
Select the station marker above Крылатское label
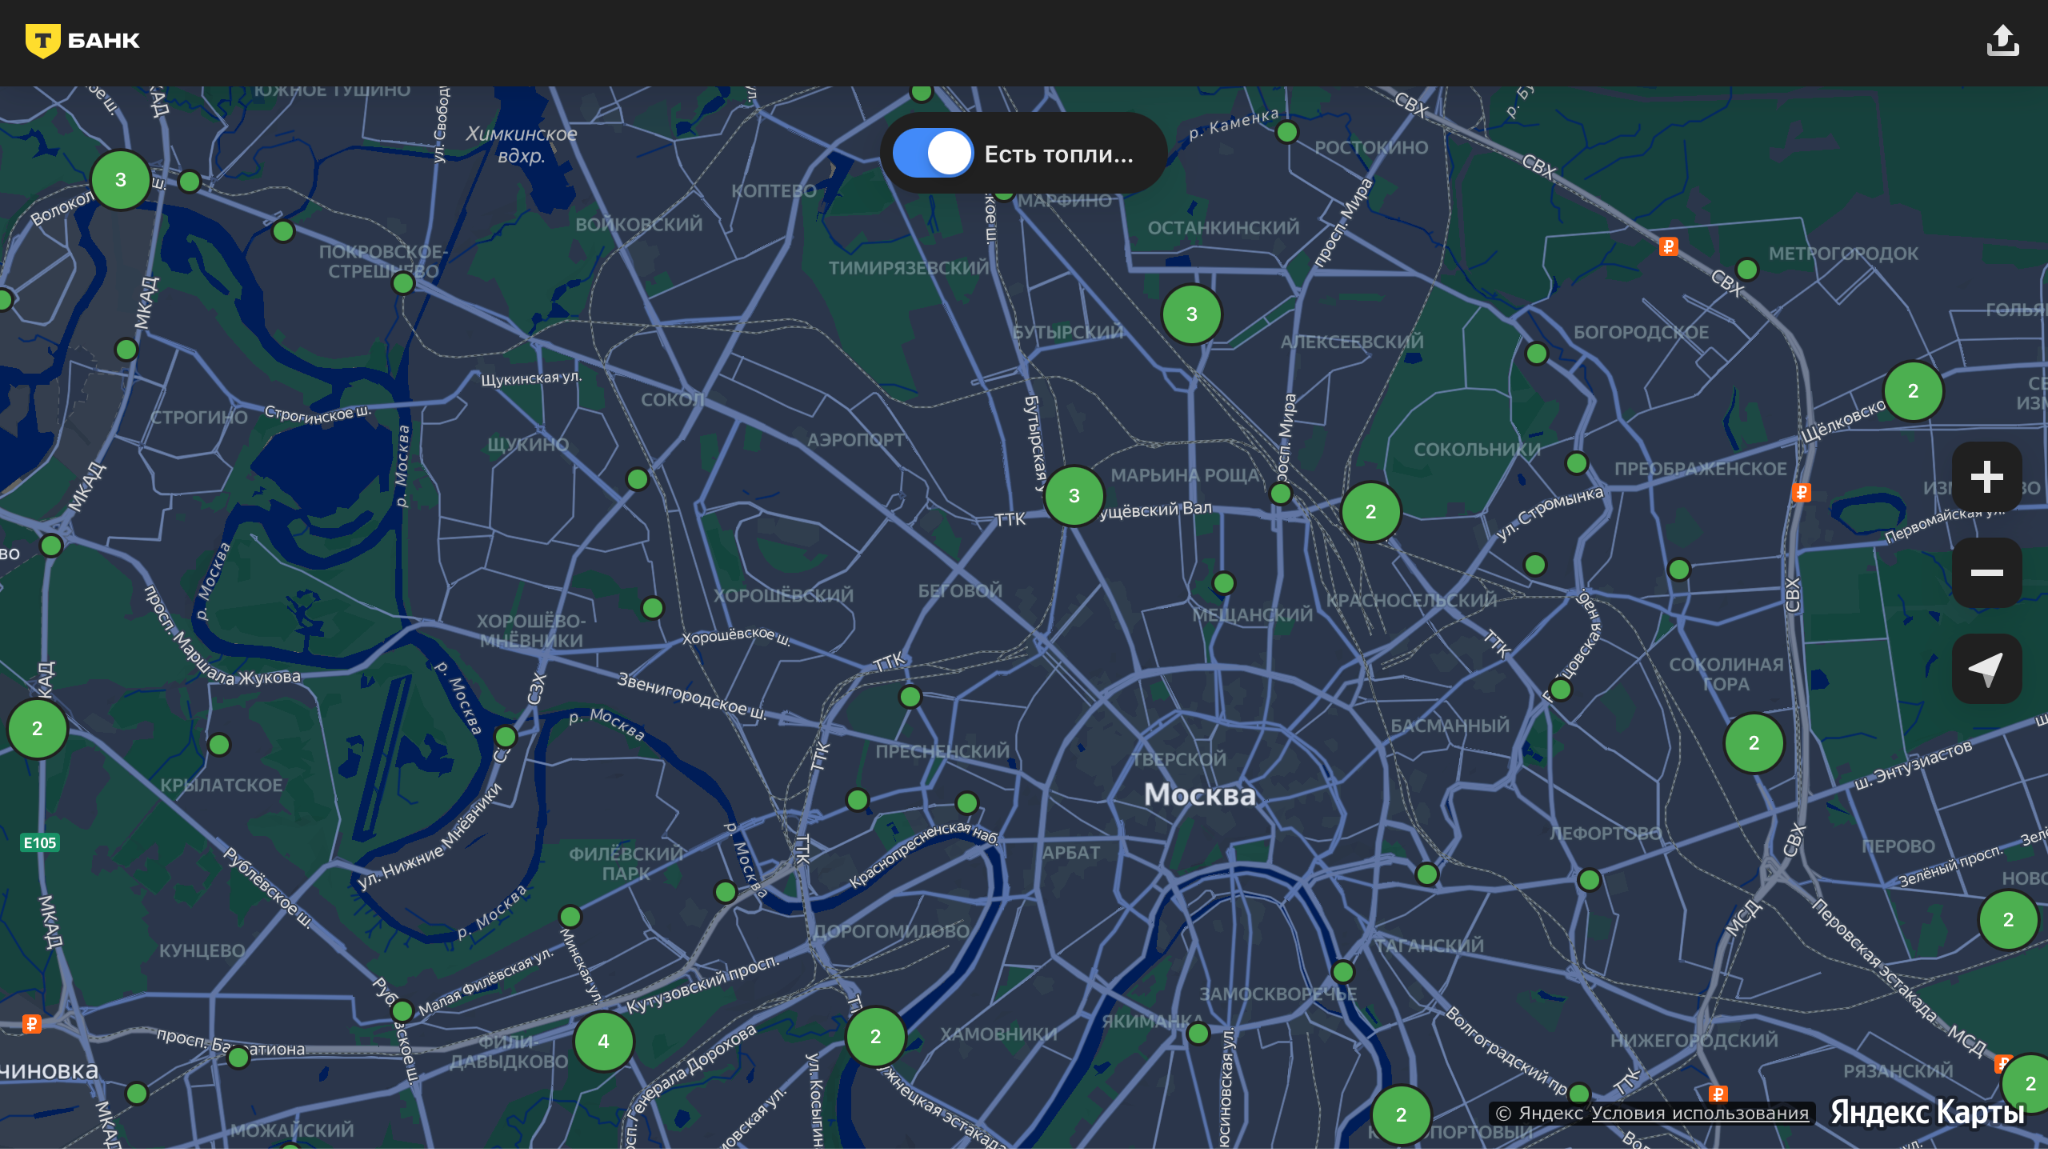point(219,744)
